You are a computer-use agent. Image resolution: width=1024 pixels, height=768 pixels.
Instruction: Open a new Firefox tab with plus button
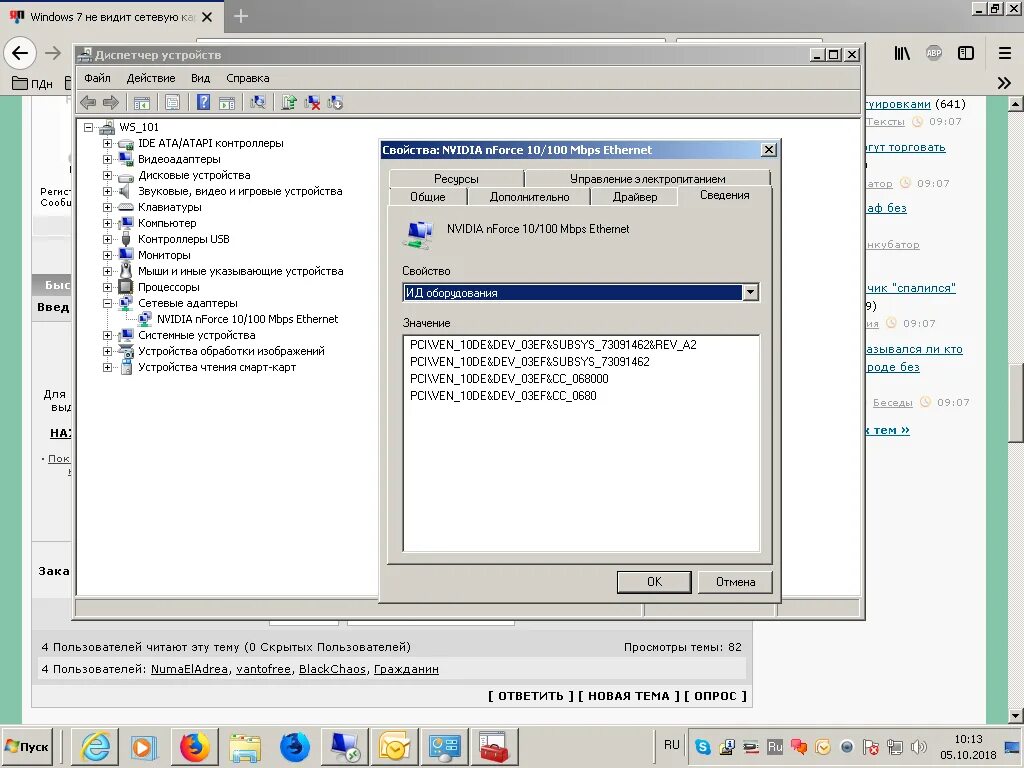tap(240, 16)
